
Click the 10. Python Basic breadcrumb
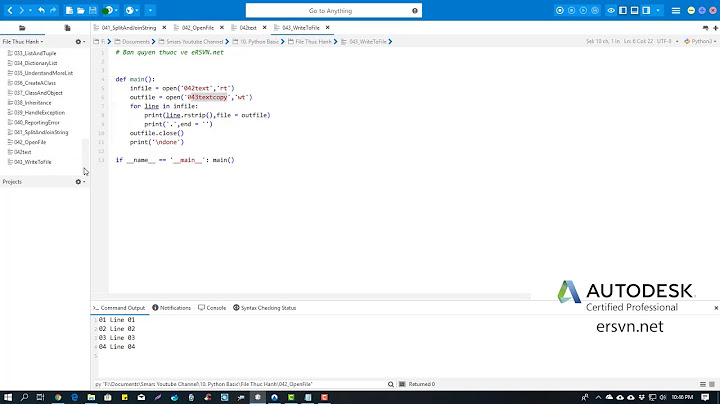click(259, 41)
